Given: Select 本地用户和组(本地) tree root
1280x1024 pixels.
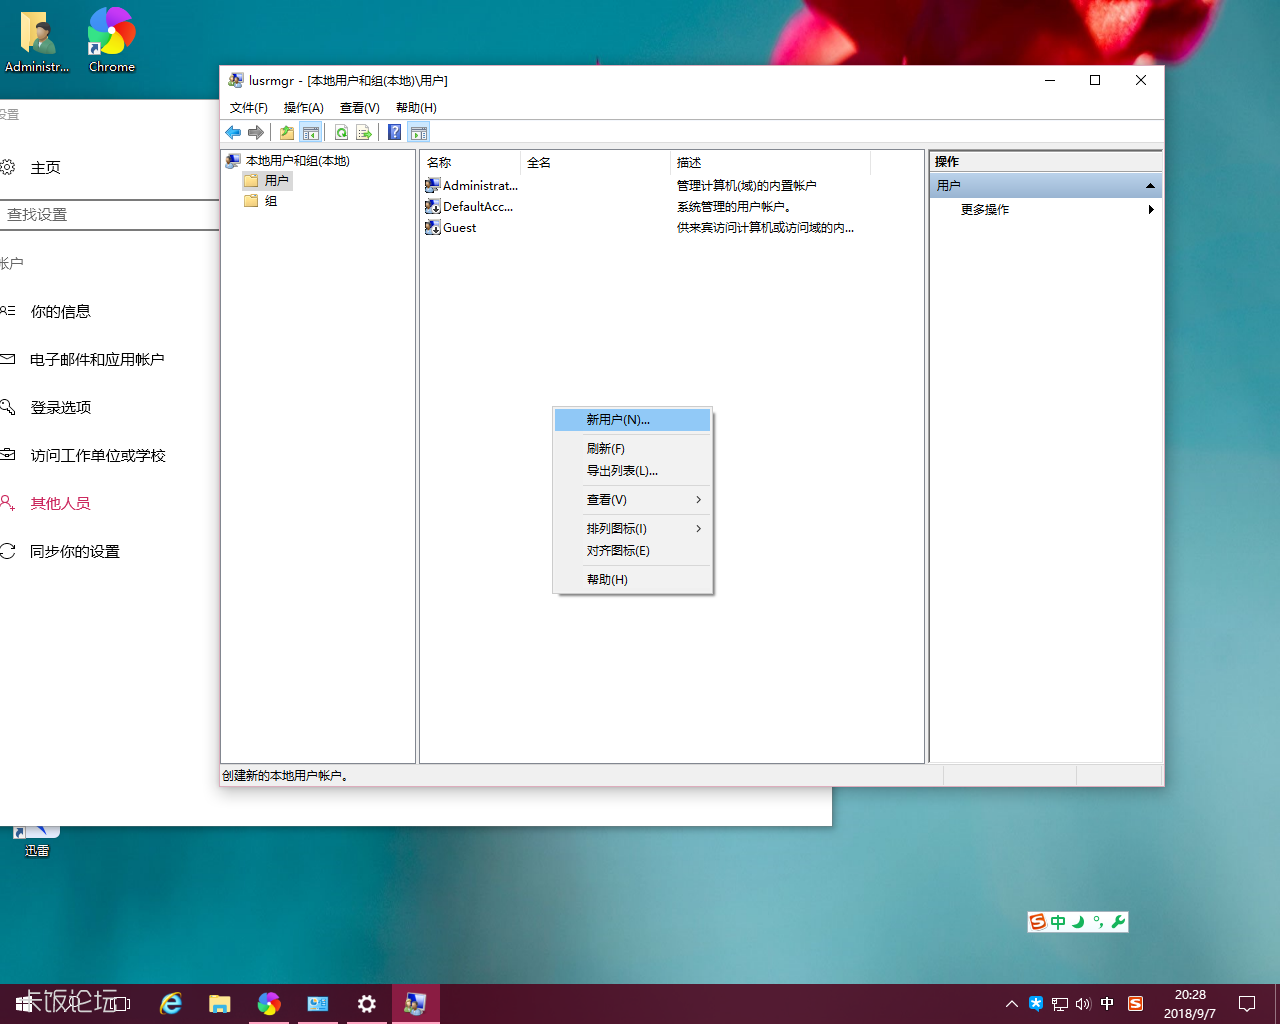Looking at the screenshot, I should [298, 161].
